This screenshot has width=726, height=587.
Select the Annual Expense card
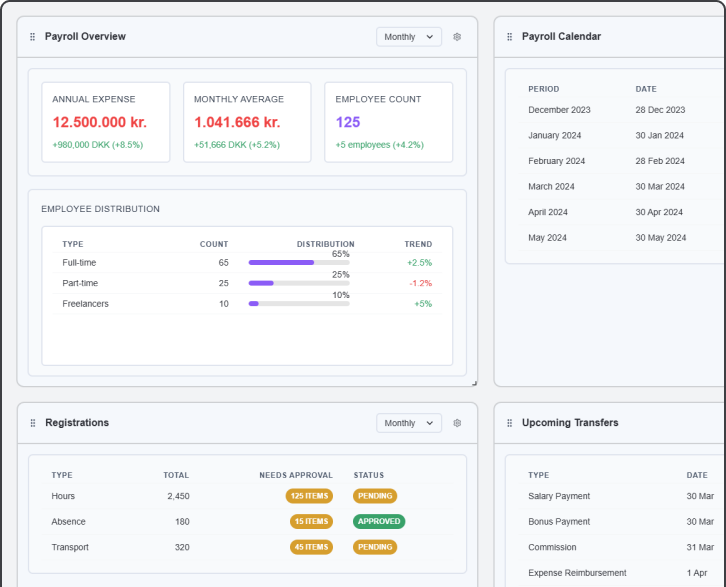click(107, 122)
